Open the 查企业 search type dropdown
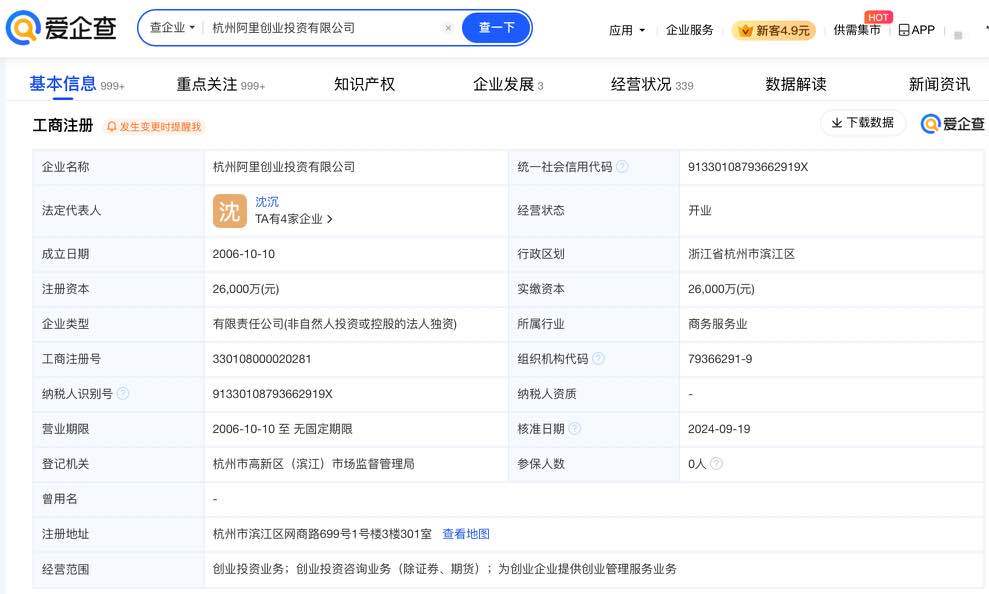Viewport: 989px width, 594px height. pos(172,28)
